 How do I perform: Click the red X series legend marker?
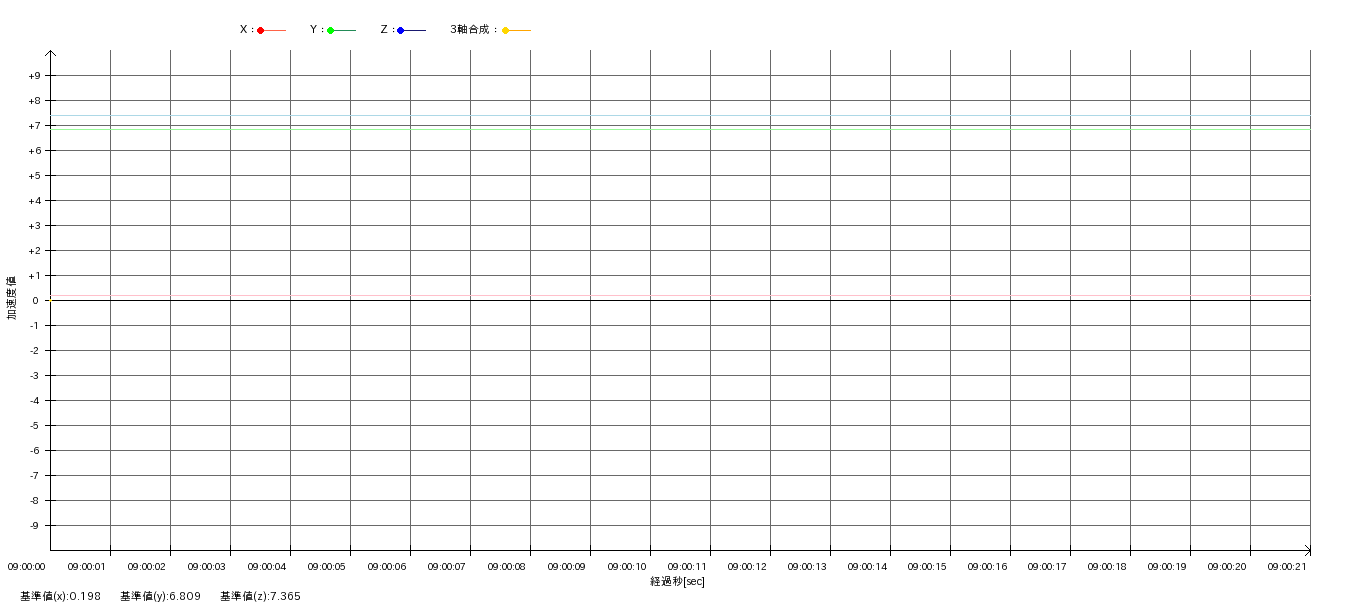click(261, 30)
